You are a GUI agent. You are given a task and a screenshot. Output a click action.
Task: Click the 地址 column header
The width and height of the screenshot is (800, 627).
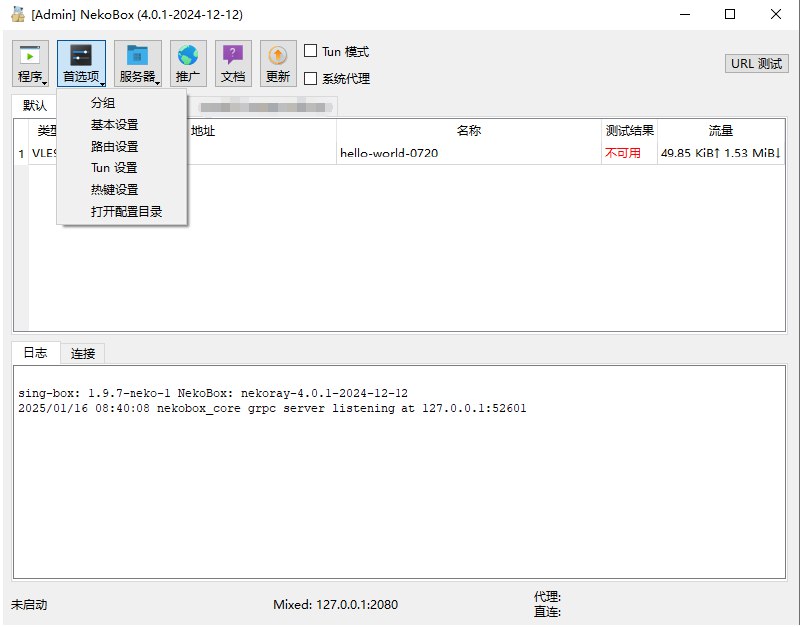pos(203,131)
